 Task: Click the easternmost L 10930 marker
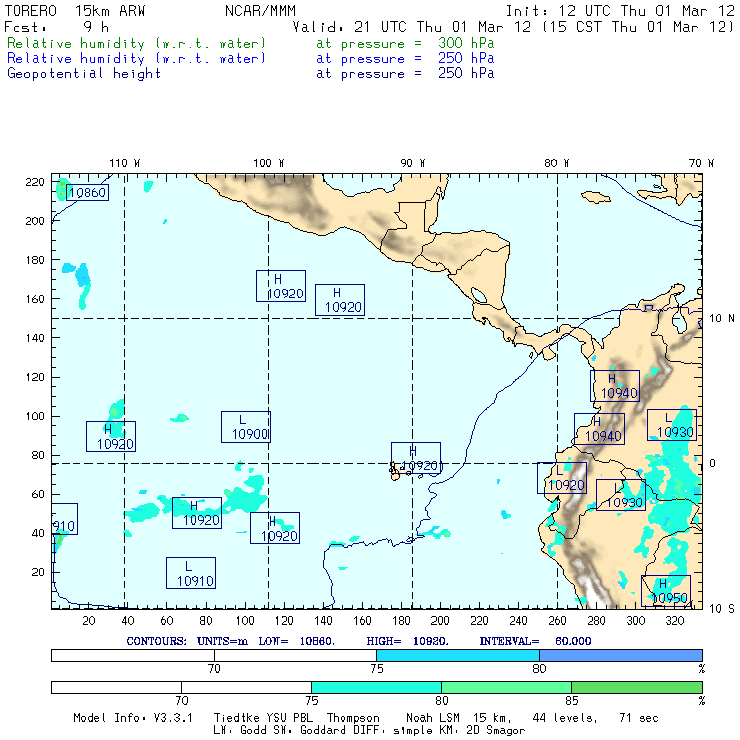672,425
